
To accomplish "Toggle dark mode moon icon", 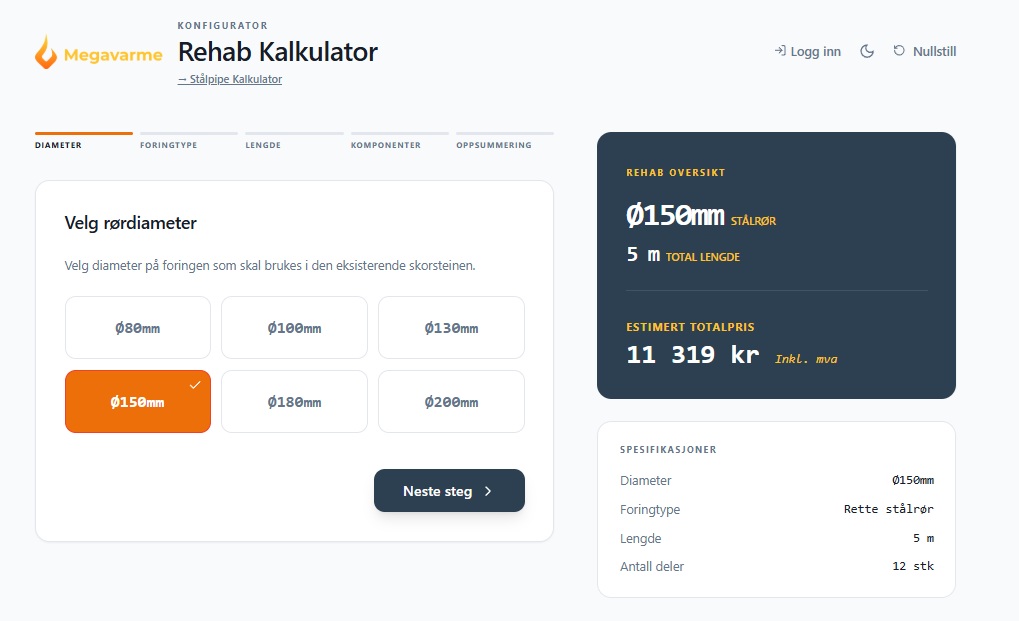I will click(867, 51).
